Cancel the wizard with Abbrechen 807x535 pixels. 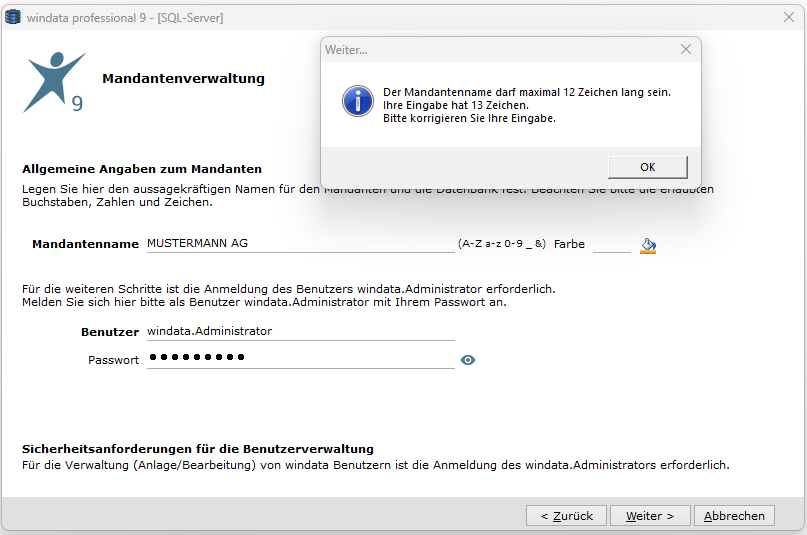(734, 516)
